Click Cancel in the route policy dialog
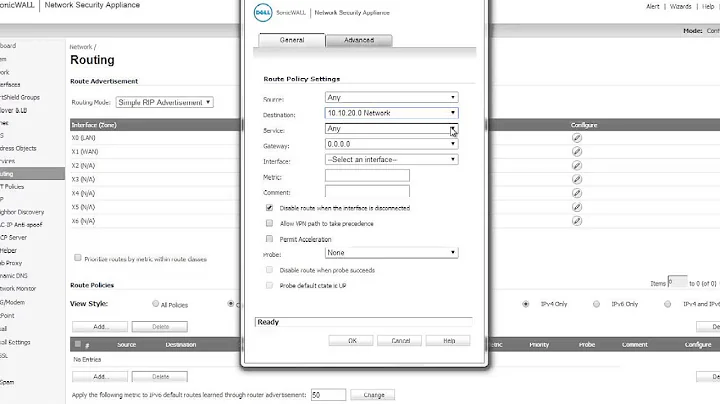Viewport: 720px width, 404px height. 400,341
